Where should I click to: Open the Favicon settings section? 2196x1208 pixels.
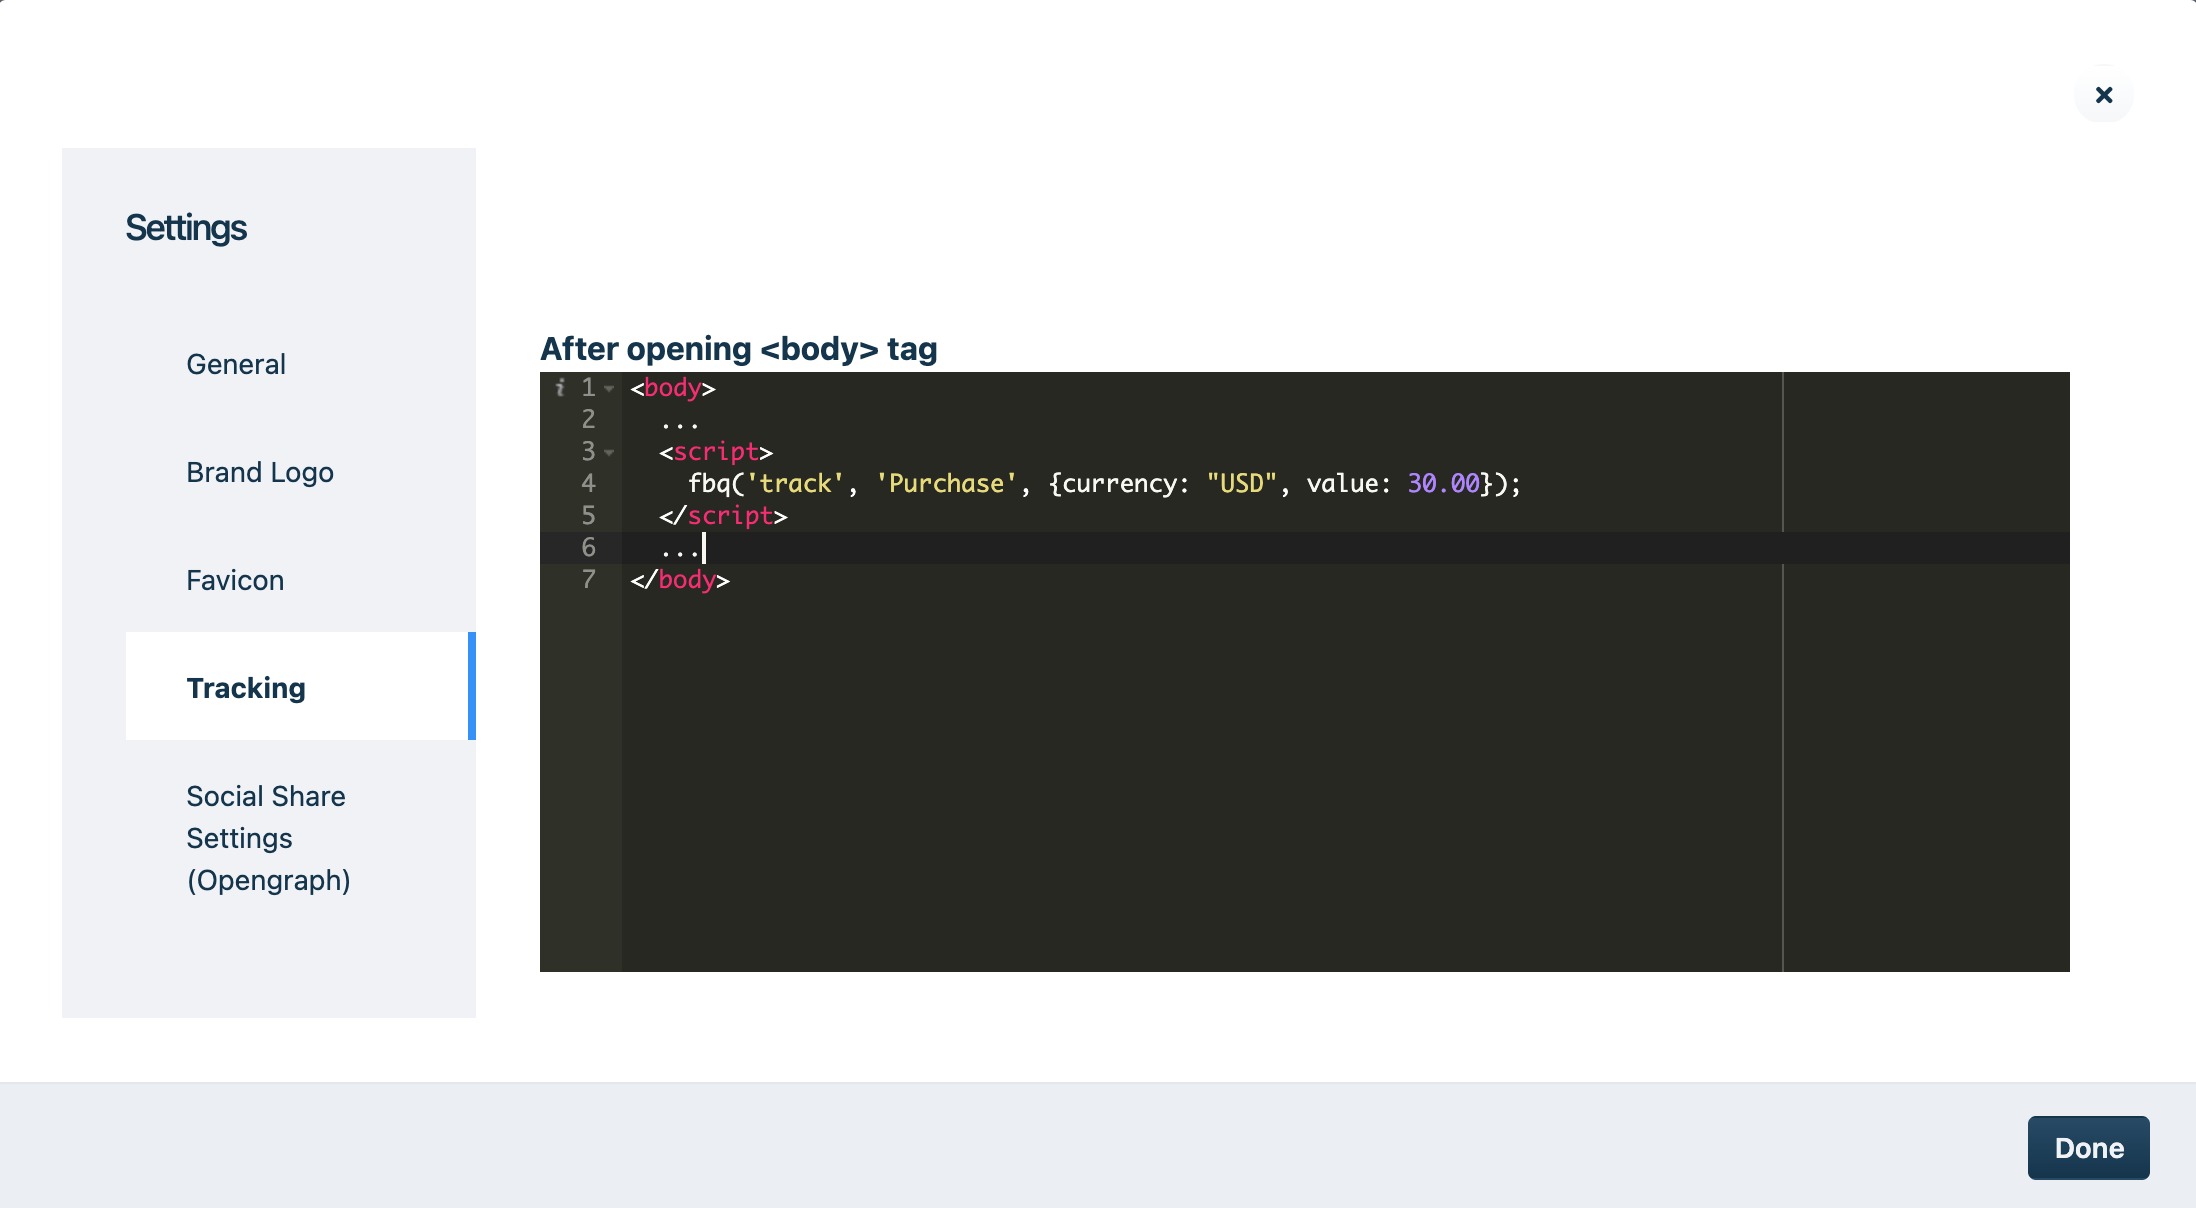click(x=235, y=580)
